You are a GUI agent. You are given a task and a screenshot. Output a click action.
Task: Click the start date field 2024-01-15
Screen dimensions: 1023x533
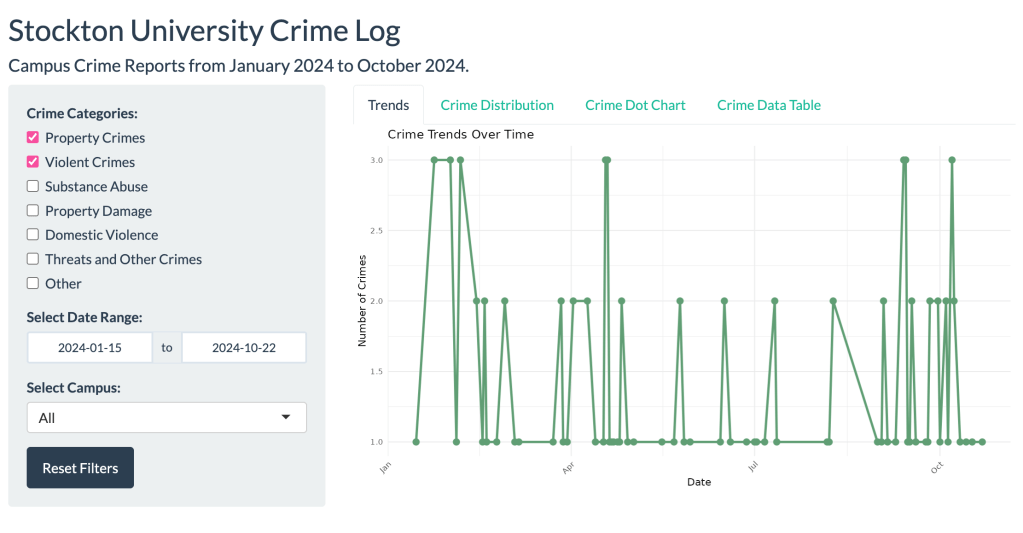(x=90, y=348)
